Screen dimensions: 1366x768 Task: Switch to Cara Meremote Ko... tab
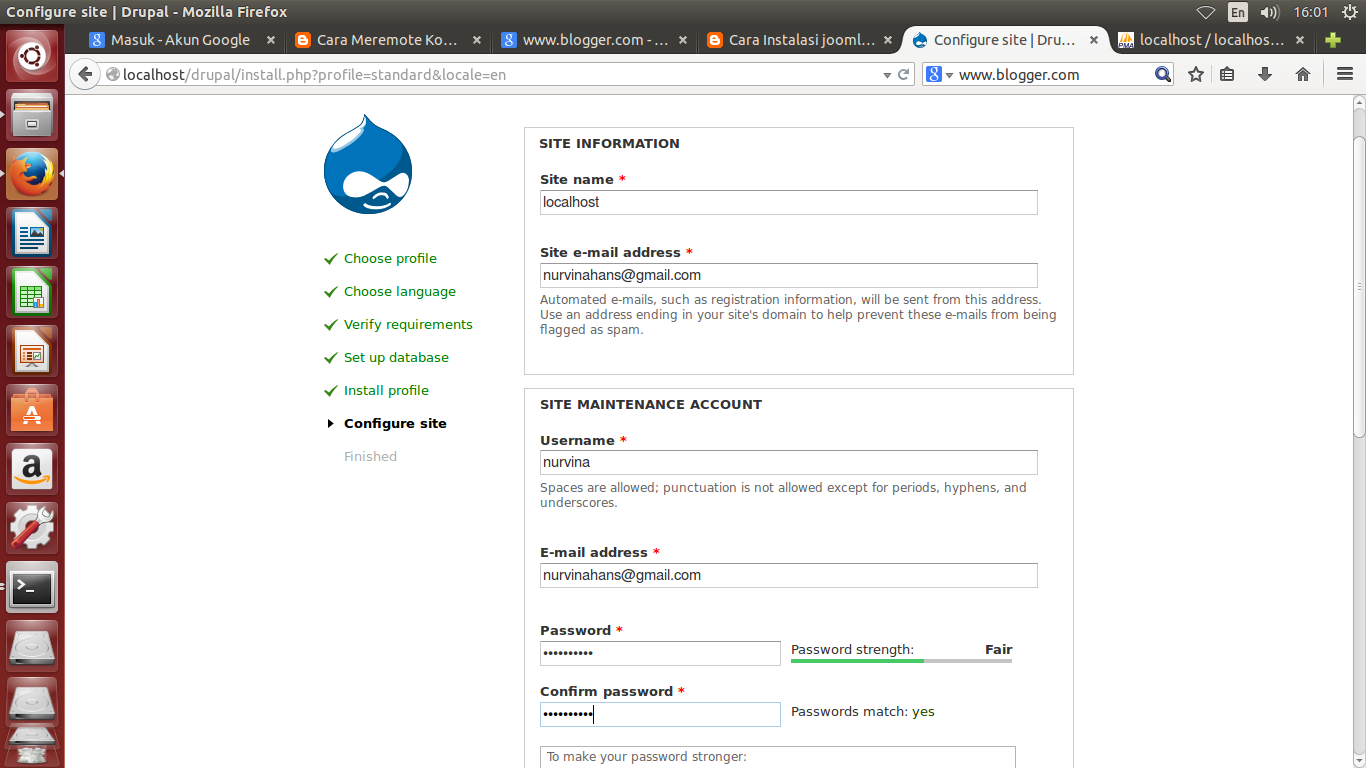point(387,40)
